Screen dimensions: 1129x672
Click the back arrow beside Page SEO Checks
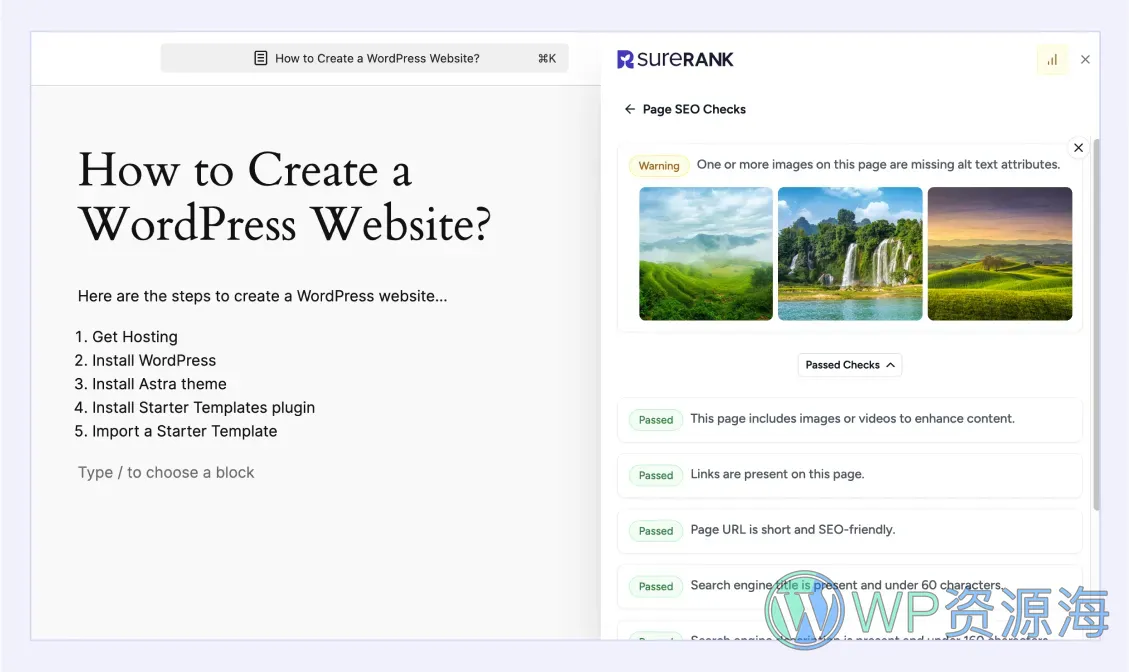pyautogui.click(x=629, y=109)
